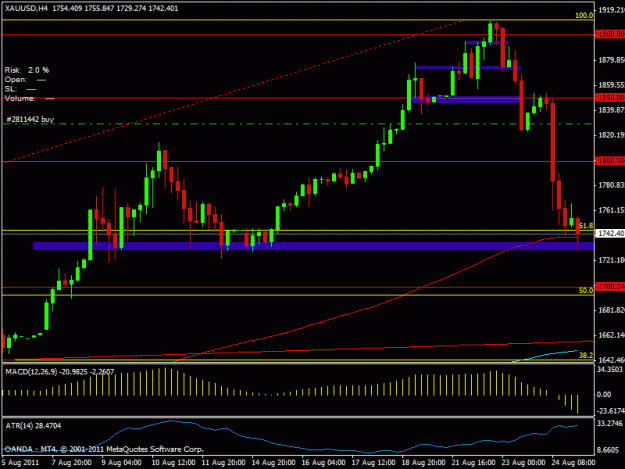Click the Fibonacci 50.0 level label
Viewport: 625px width, 469px height.
click(x=586, y=291)
